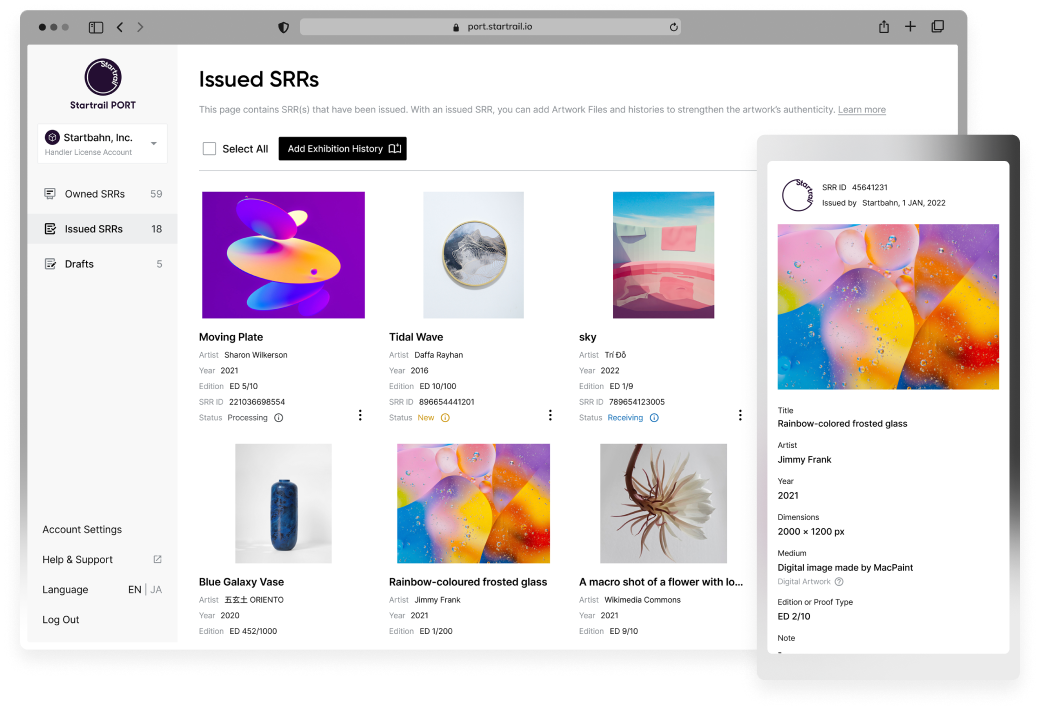The width and height of the screenshot is (1040, 710).
Task: Click help icon beside Digital Artwork label
Action: (839, 581)
